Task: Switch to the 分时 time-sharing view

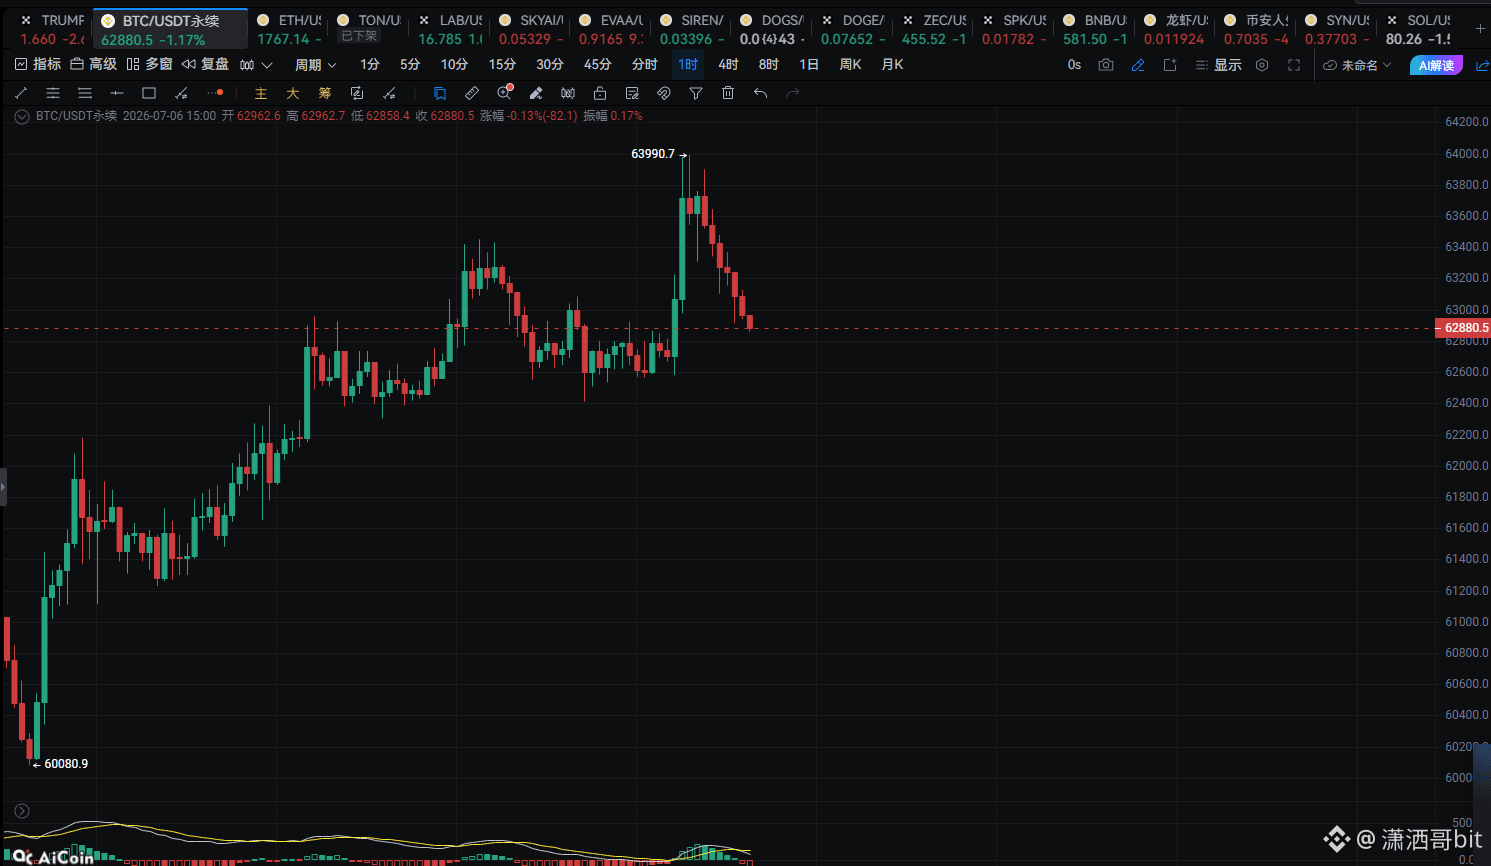Action: click(x=645, y=65)
